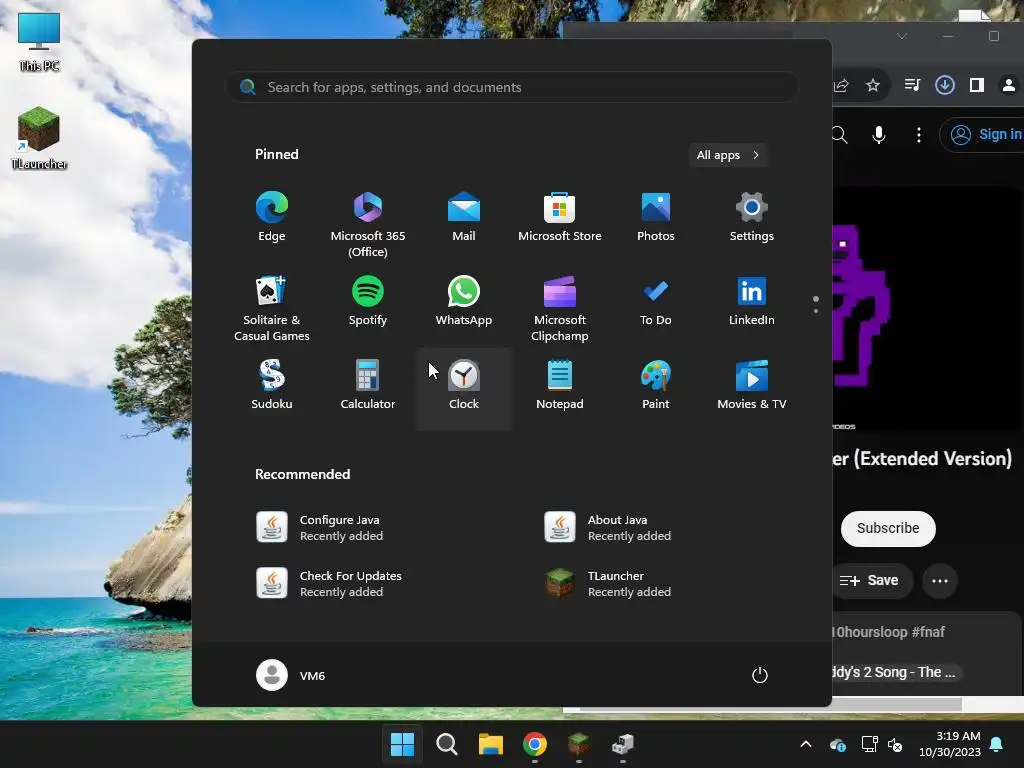
Task: Open the Power options button
Action: tap(760, 675)
